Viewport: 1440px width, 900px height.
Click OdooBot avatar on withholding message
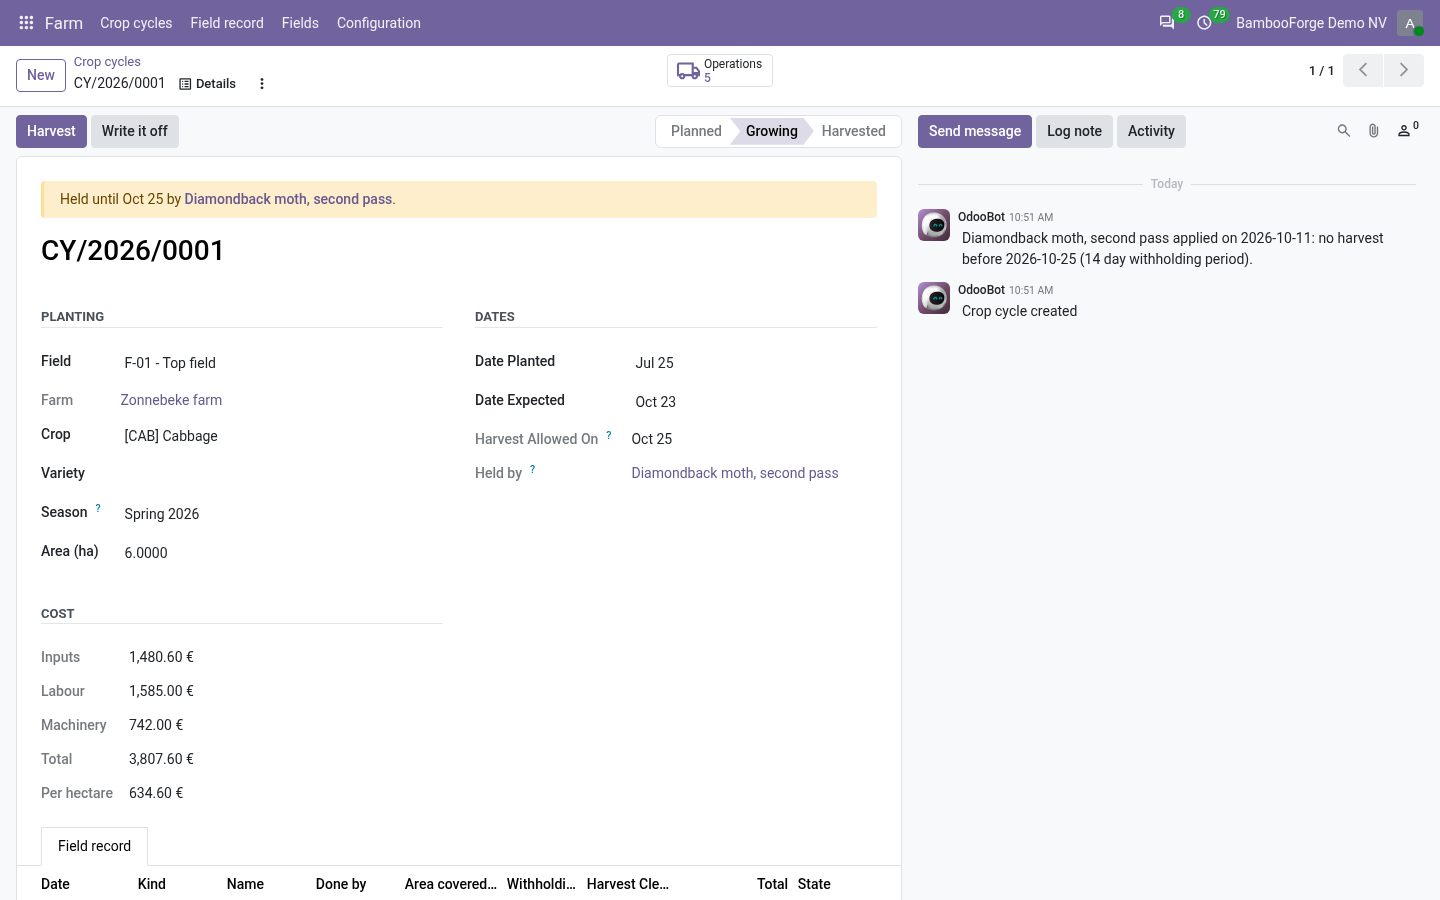pos(934,225)
